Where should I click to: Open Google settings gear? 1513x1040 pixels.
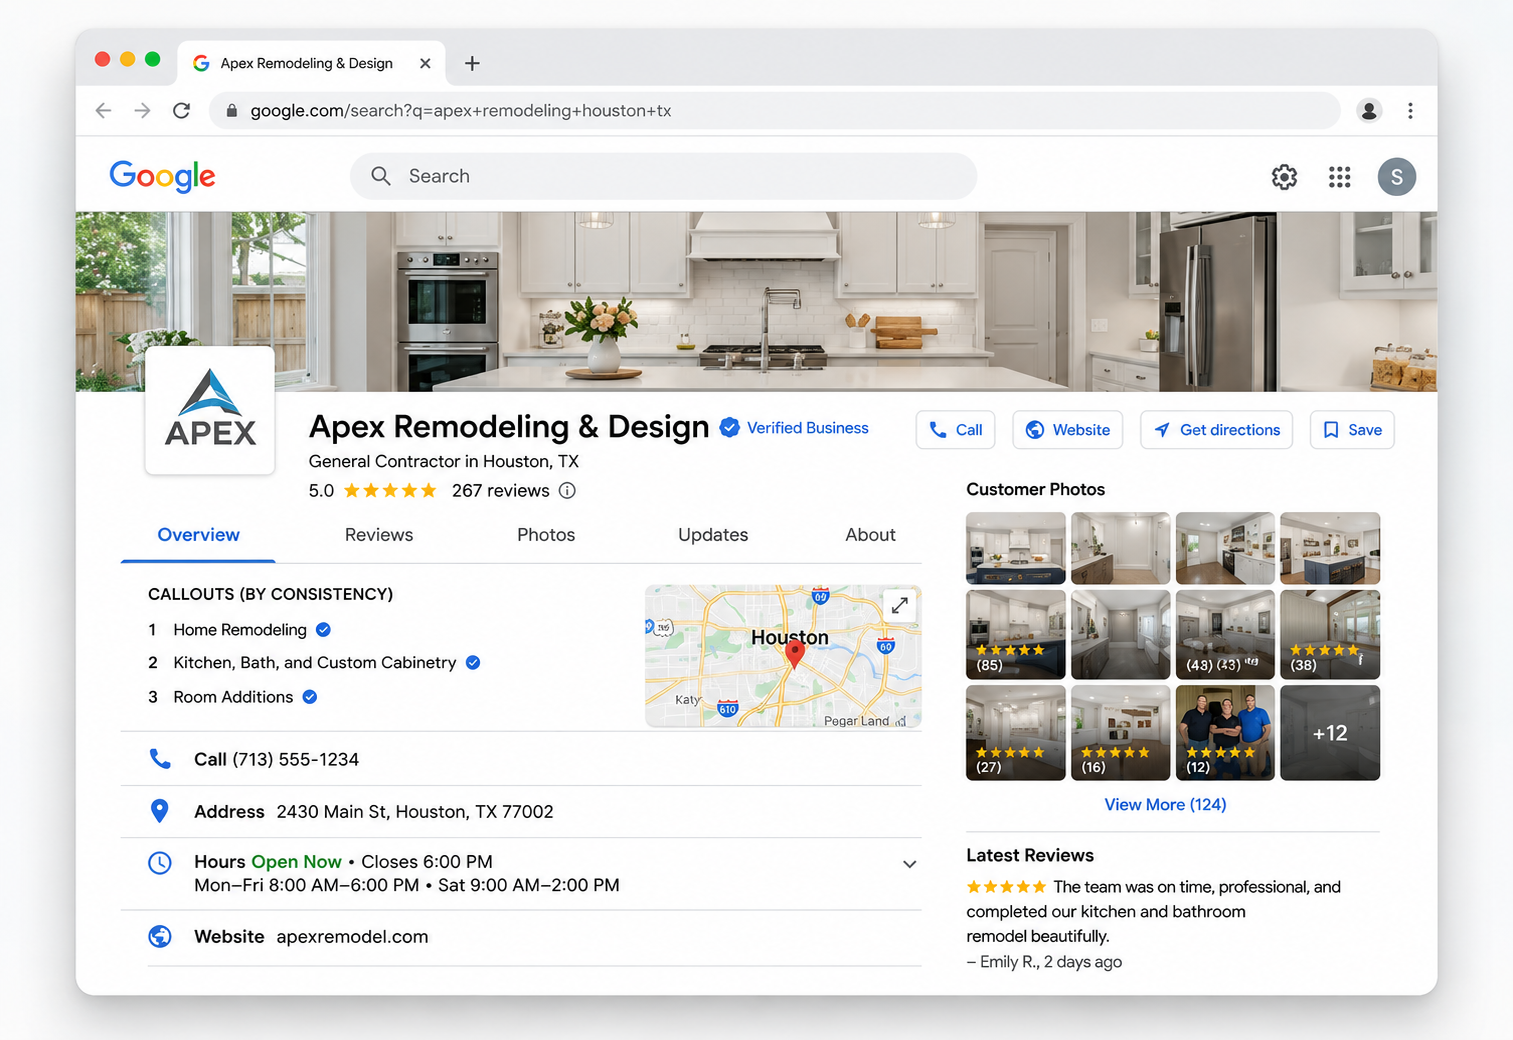click(x=1284, y=177)
